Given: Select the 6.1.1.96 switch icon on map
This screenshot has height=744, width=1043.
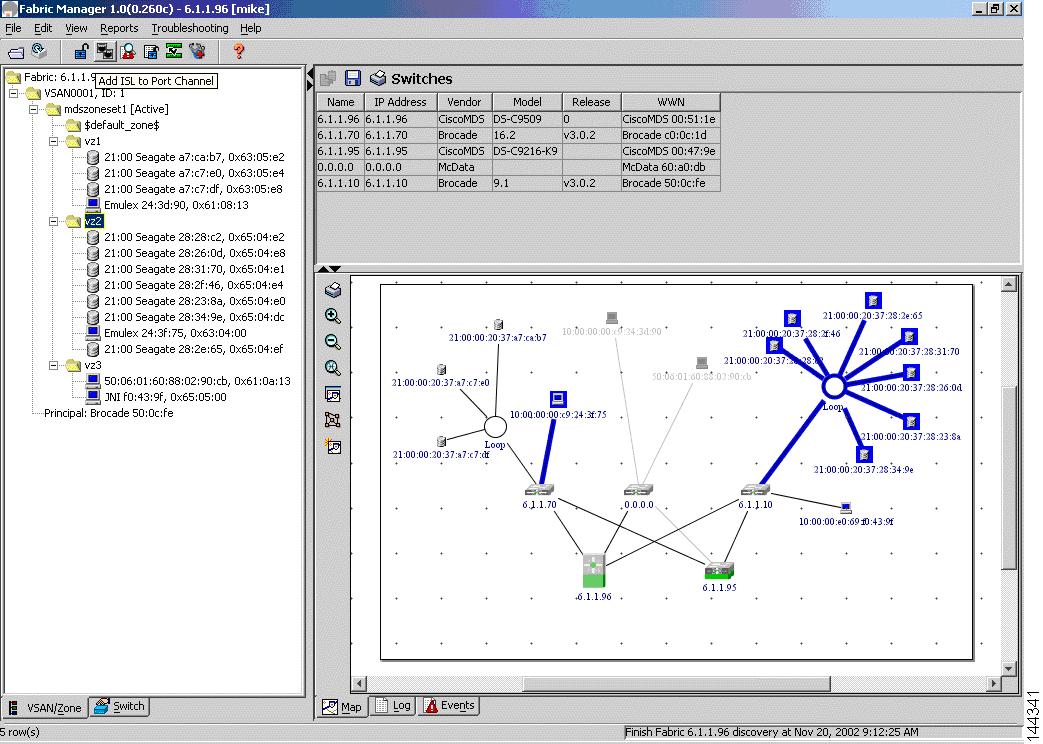Looking at the screenshot, I should 593,570.
